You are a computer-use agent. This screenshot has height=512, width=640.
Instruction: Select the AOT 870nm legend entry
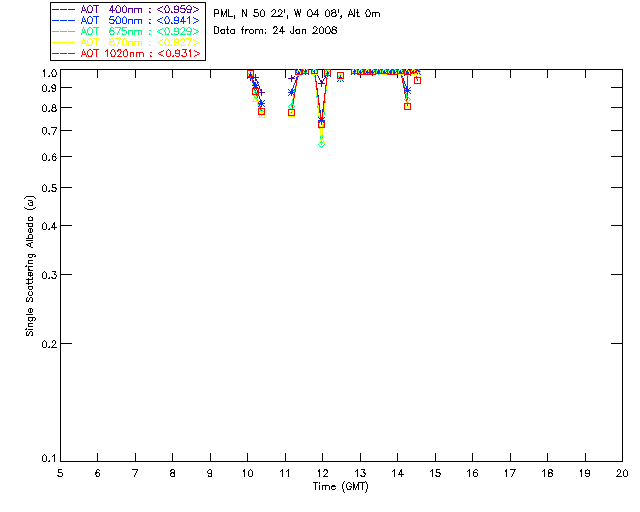126,42
